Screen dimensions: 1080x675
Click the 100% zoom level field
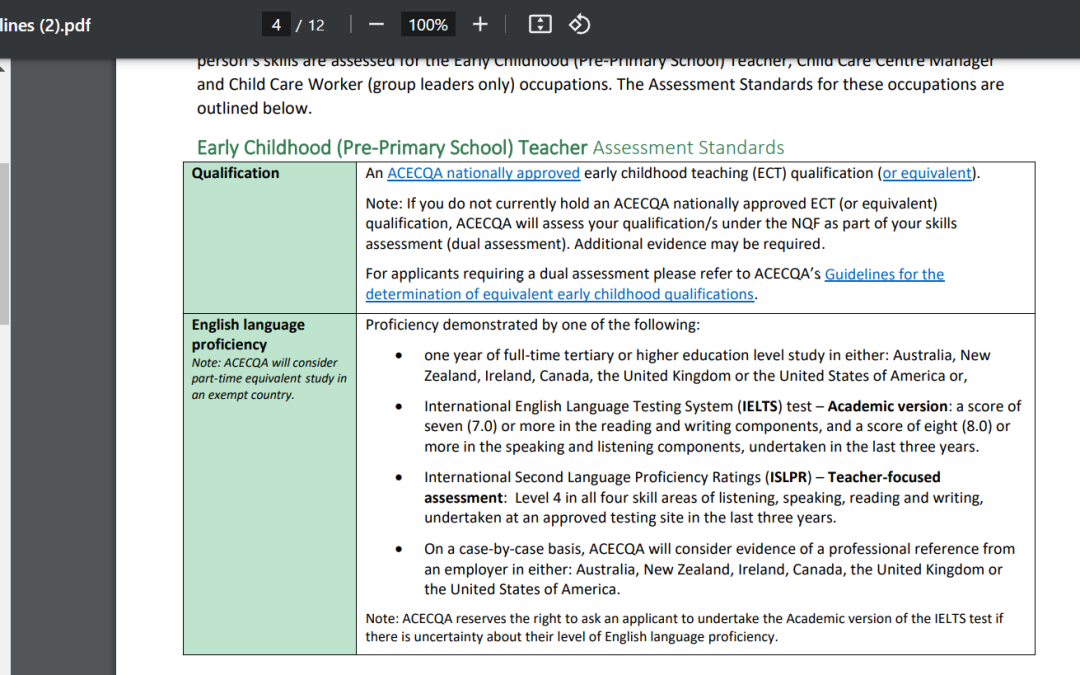pos(428,25)
